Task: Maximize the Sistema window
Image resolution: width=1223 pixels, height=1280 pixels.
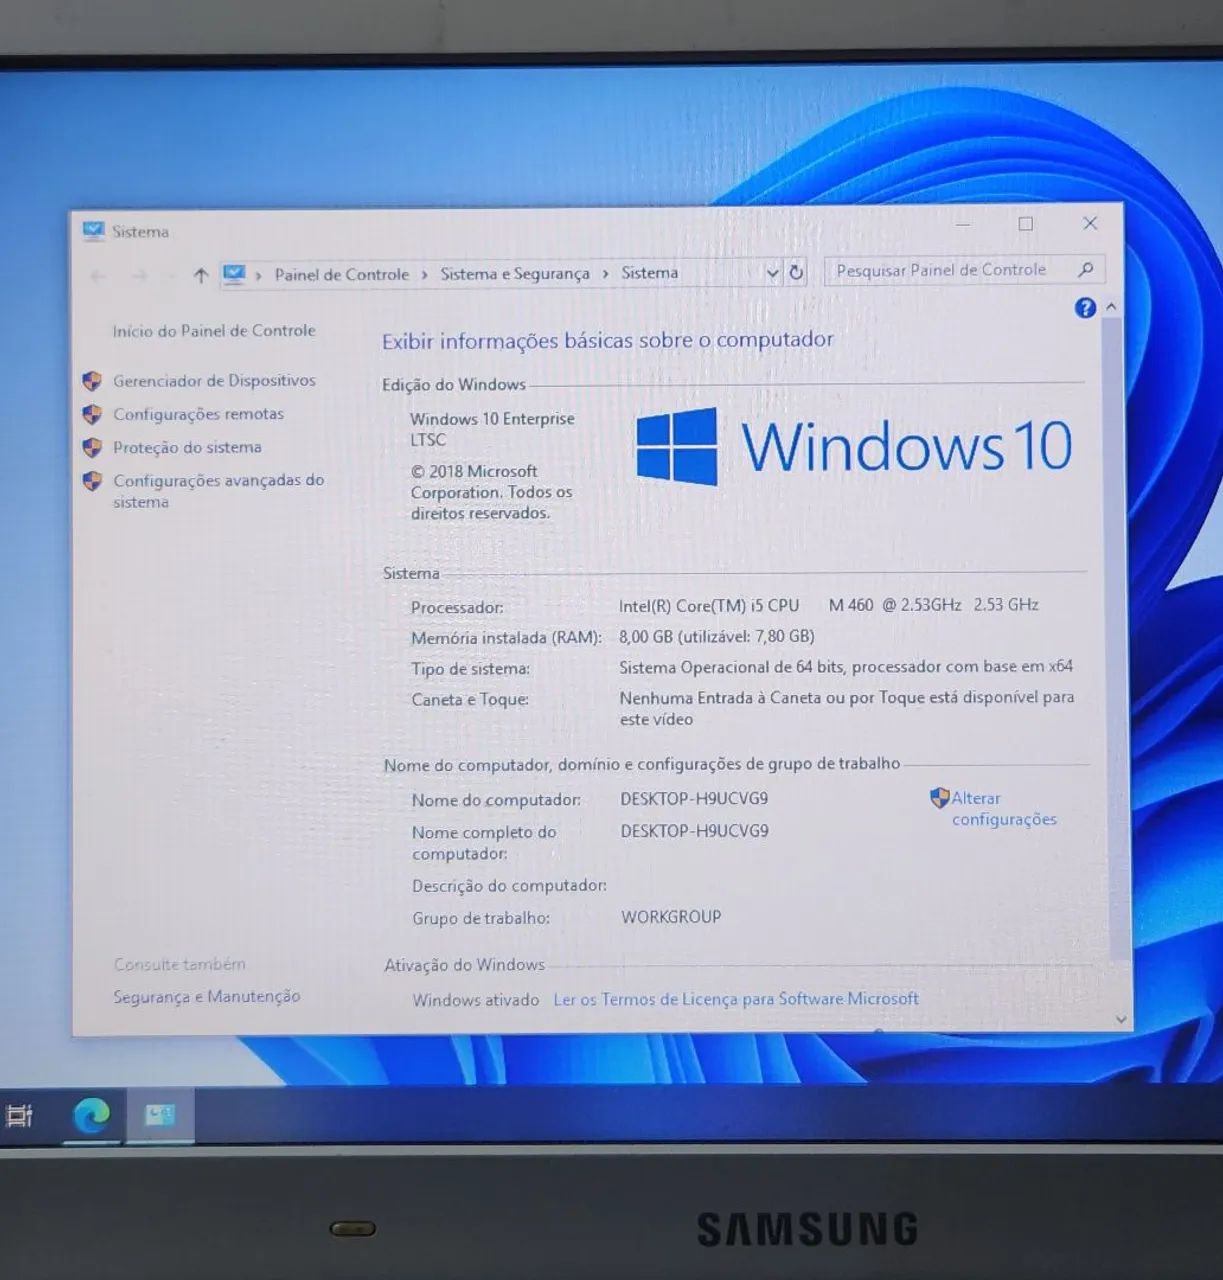Action: (x=1026, y=224)
